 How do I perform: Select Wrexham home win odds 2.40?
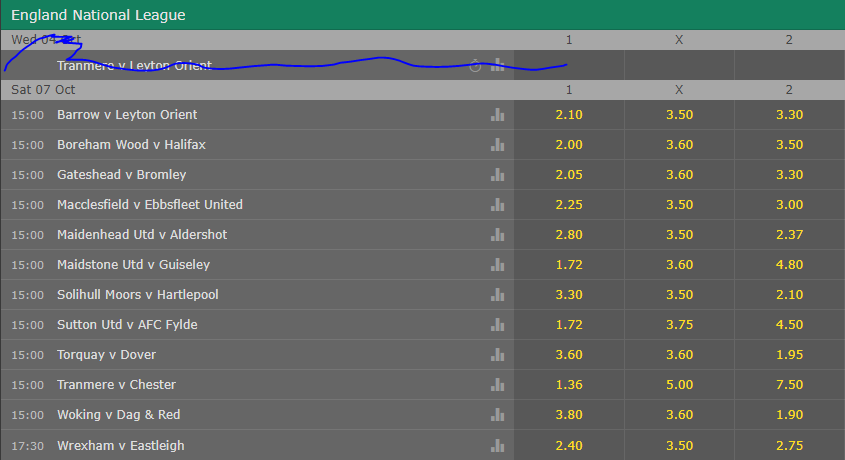(569, 445)
